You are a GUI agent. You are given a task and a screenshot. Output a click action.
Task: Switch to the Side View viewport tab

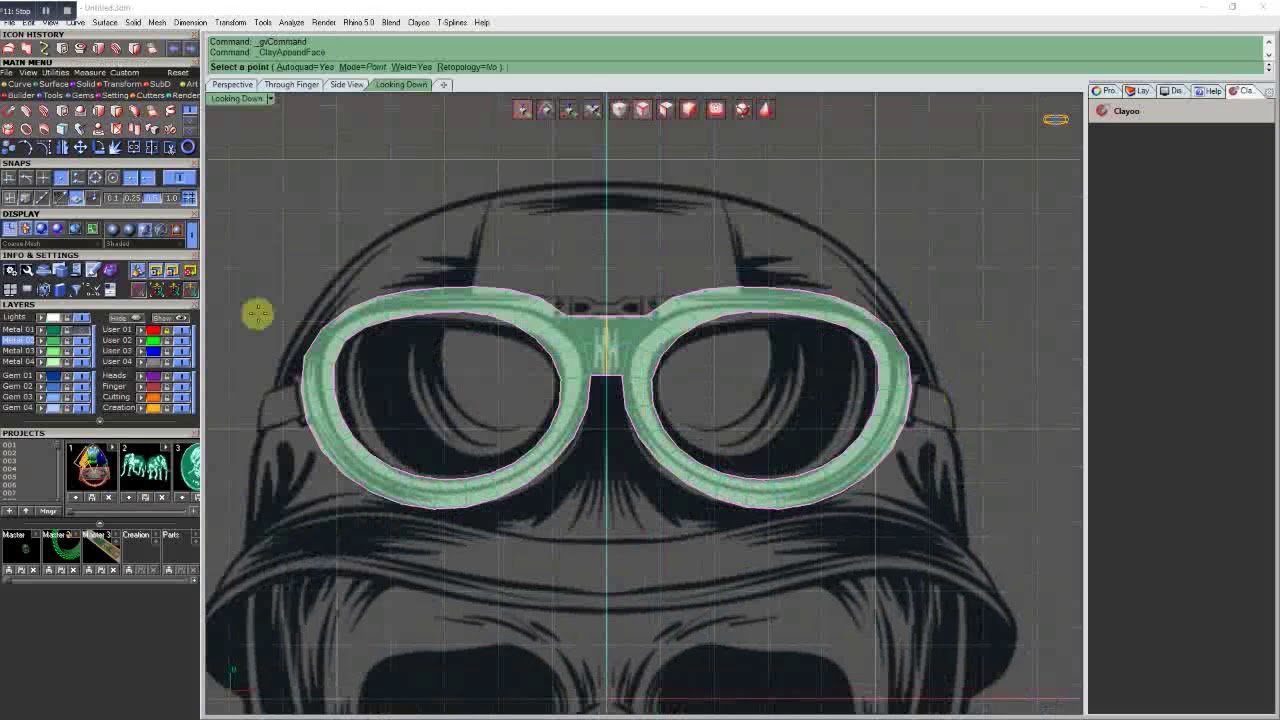click(x=347, y=85)
